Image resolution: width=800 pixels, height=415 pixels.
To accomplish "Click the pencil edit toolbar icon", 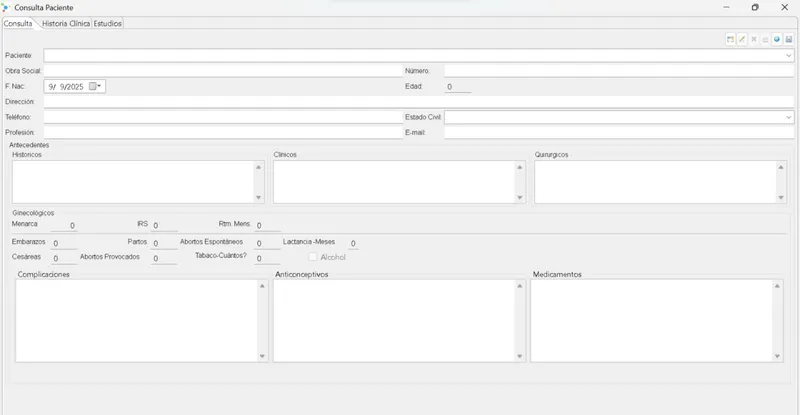I will pos(742,39).
